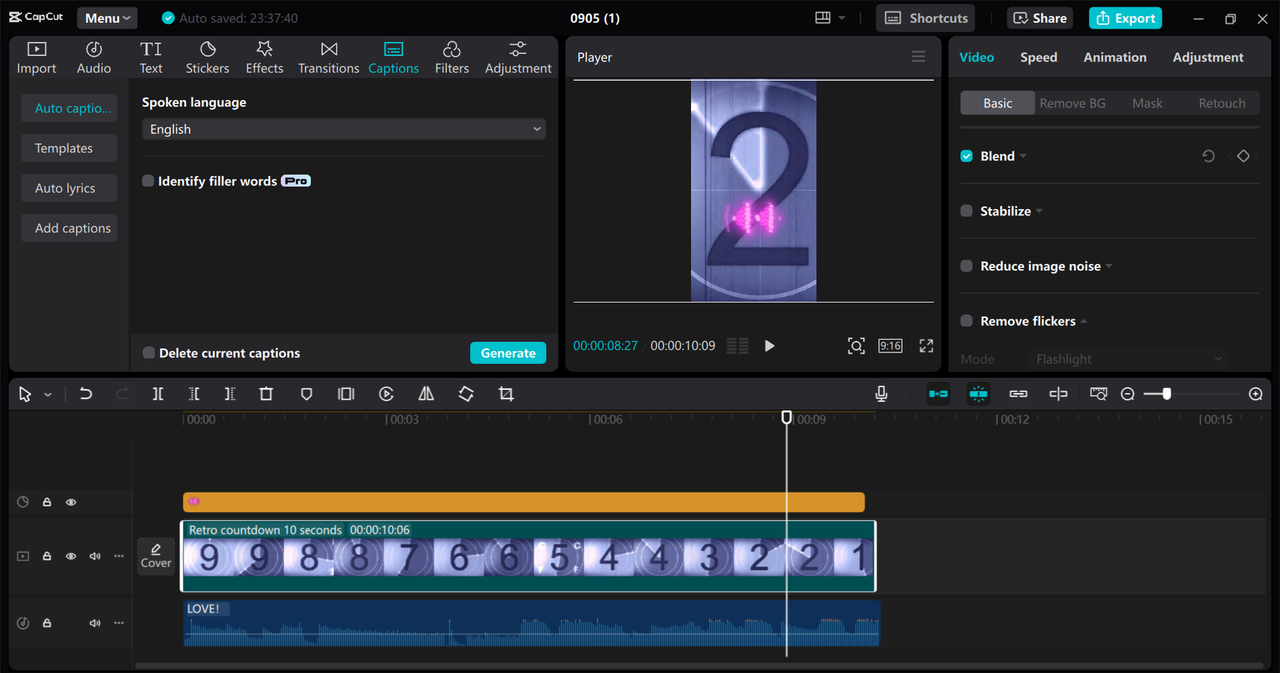
Task: Click the Generate captions button
Action: [x=508, y=353]
